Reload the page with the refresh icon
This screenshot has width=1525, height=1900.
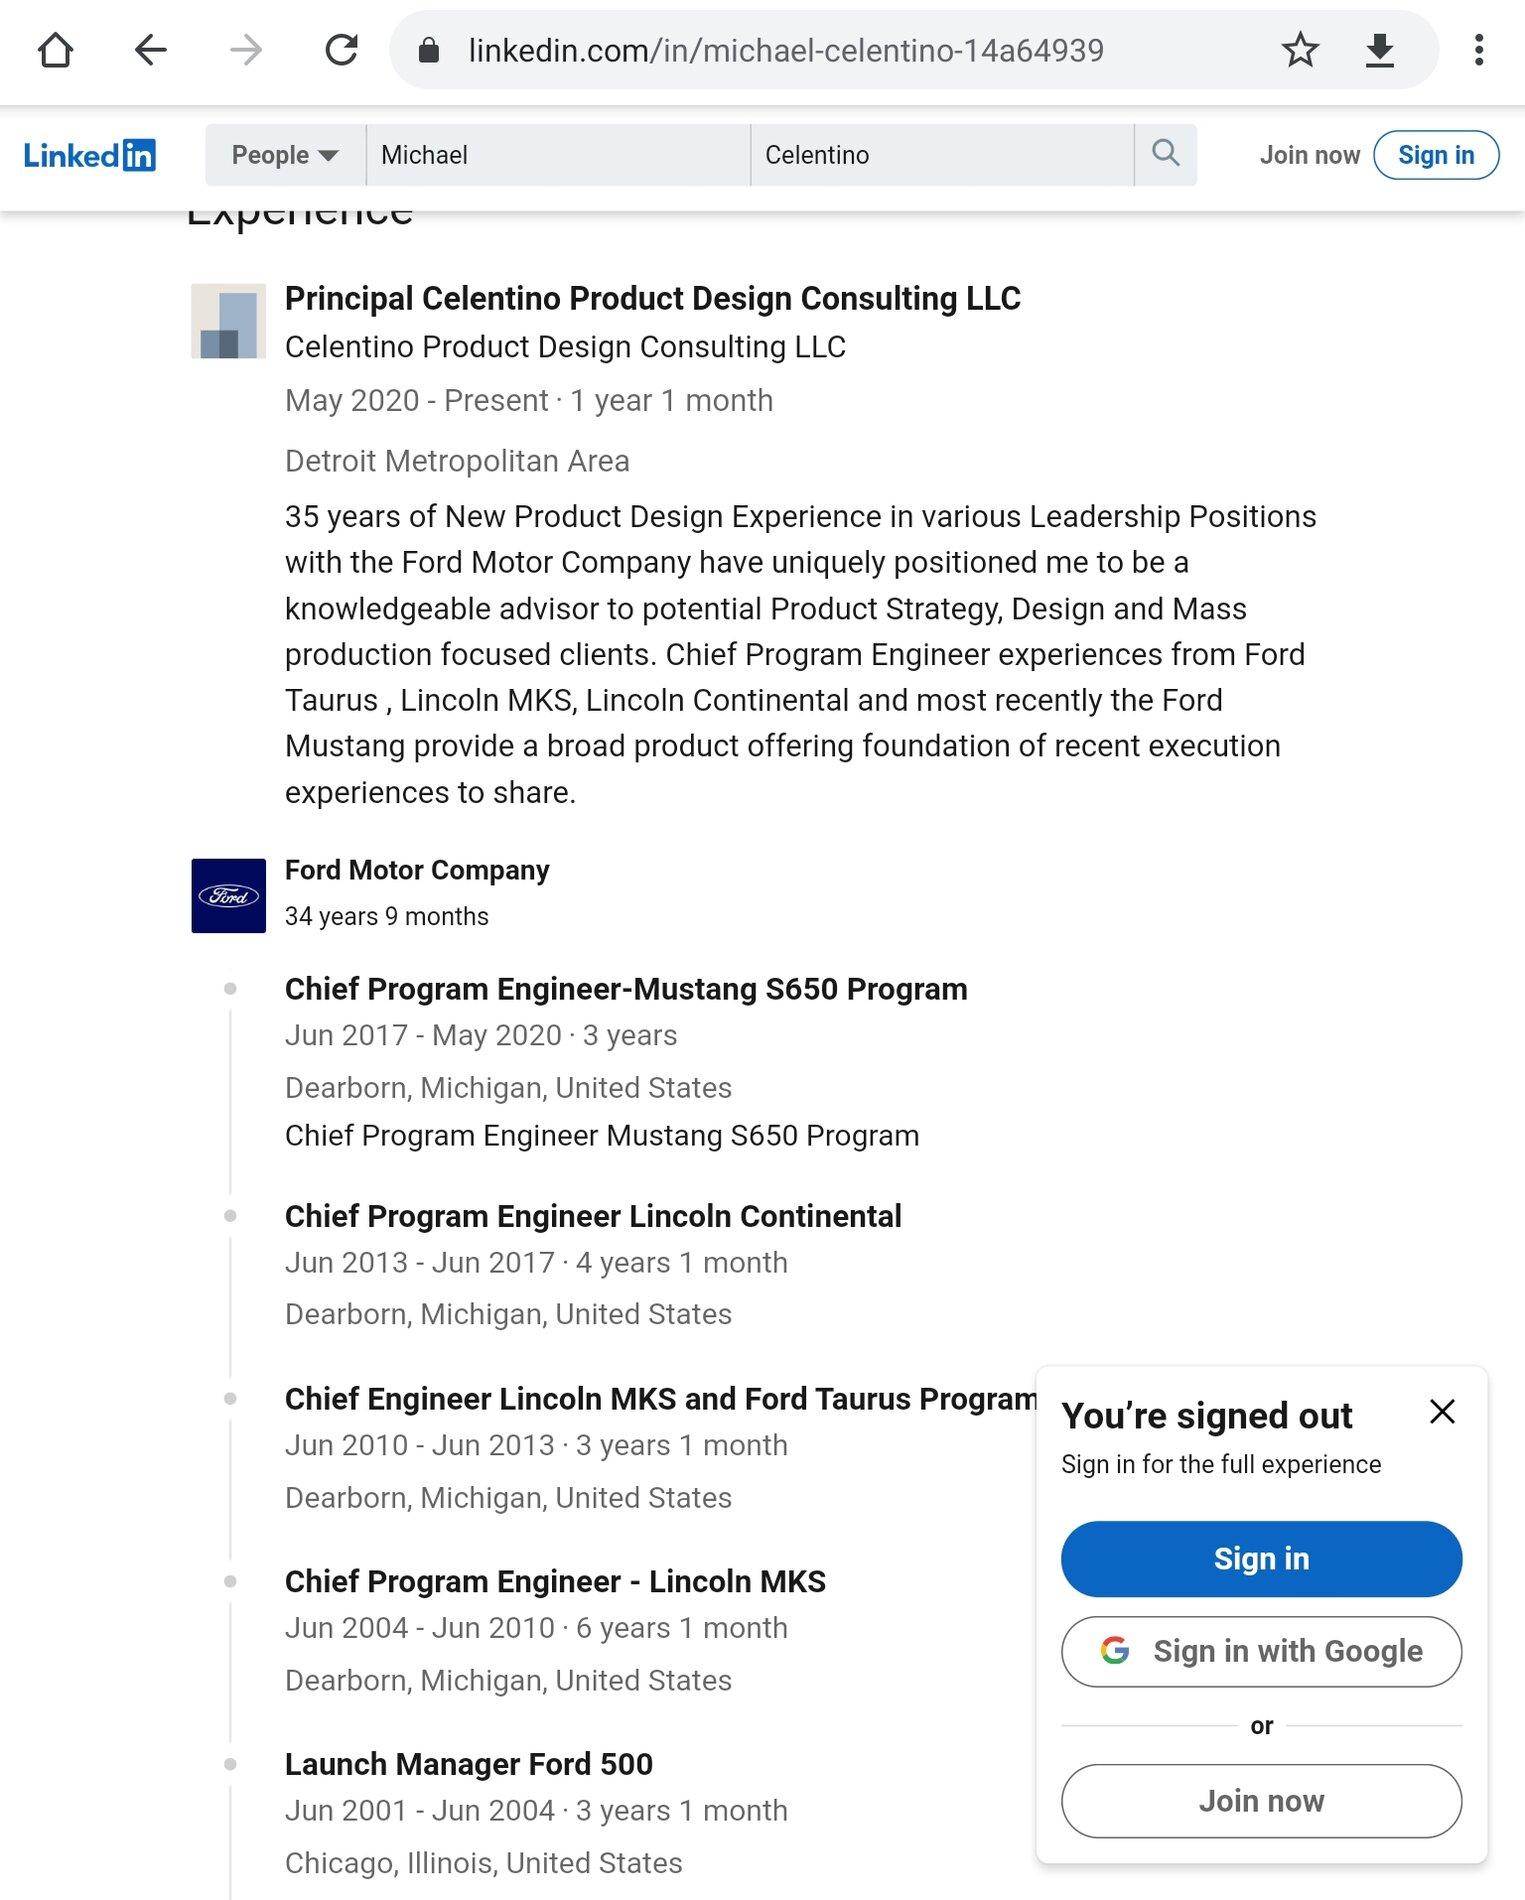pyautogui.click(x=341, y=50)
